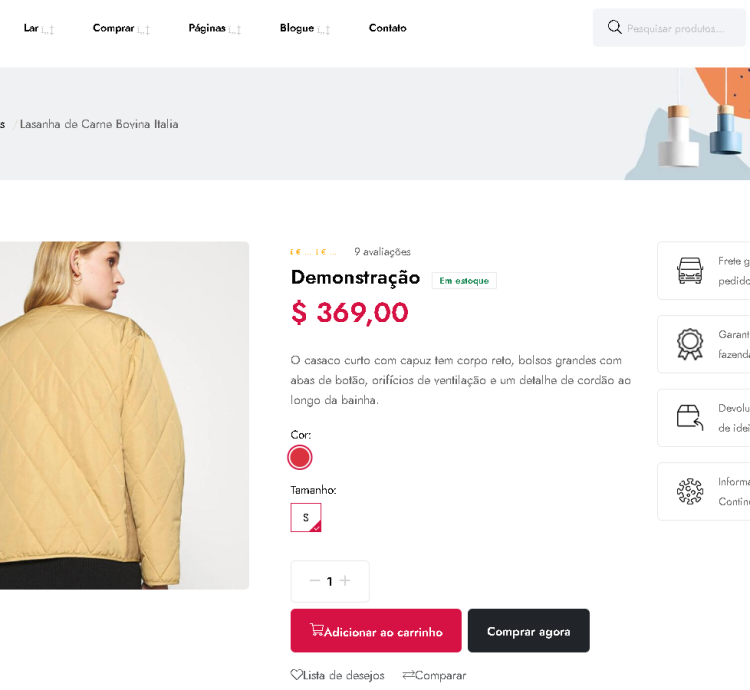The image size is (750, 690).
Task: Open the Blogue menu item
Action: [x=304, y=28]
